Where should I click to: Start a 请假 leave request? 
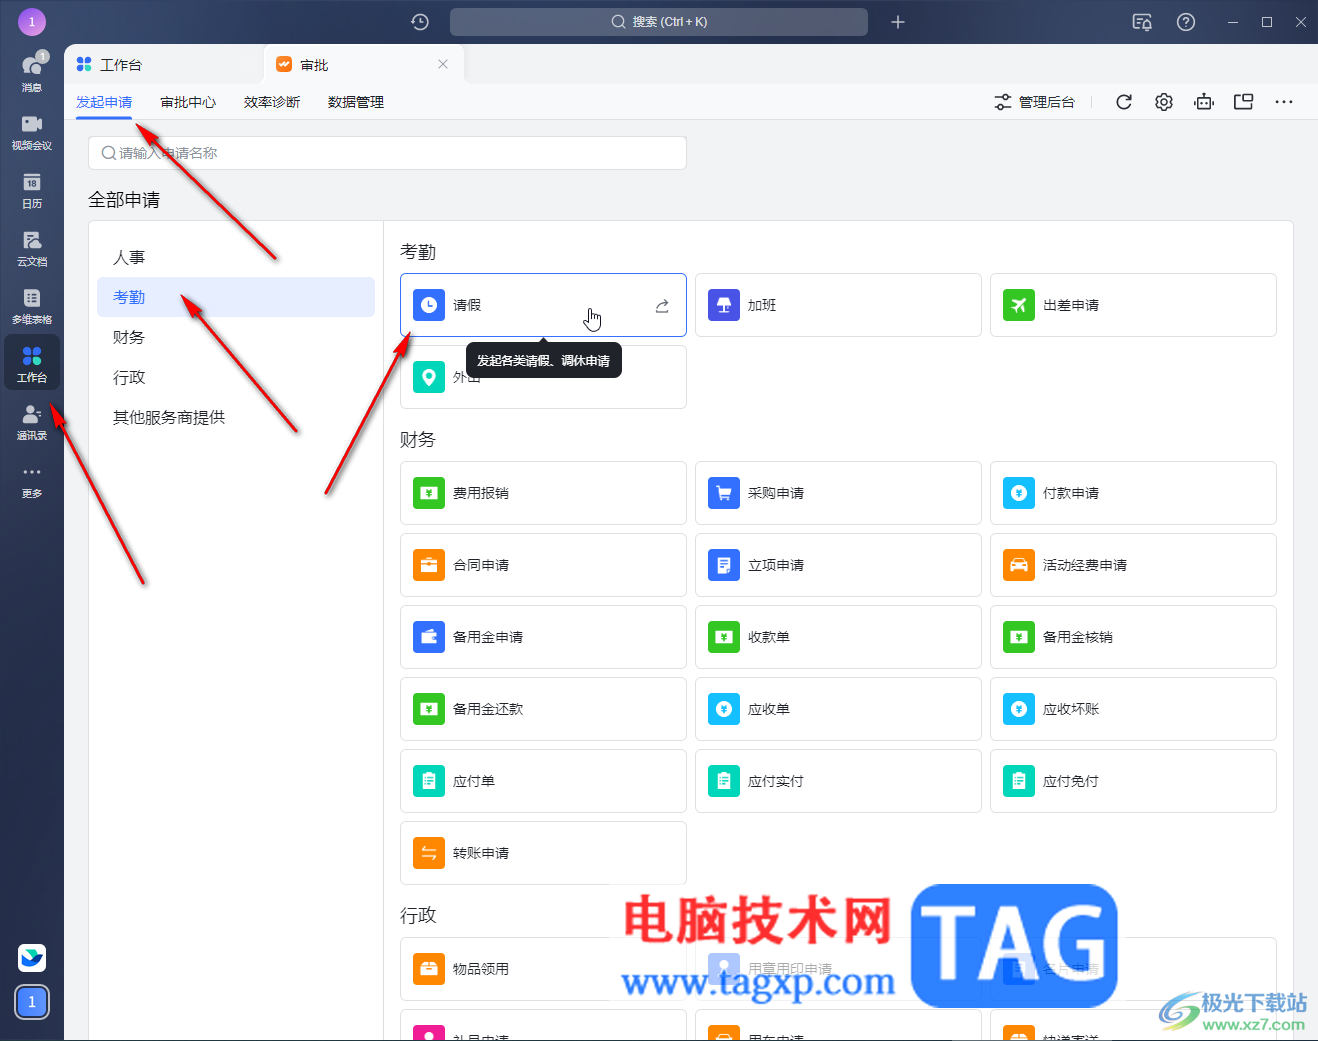click(x=543, y=305)
